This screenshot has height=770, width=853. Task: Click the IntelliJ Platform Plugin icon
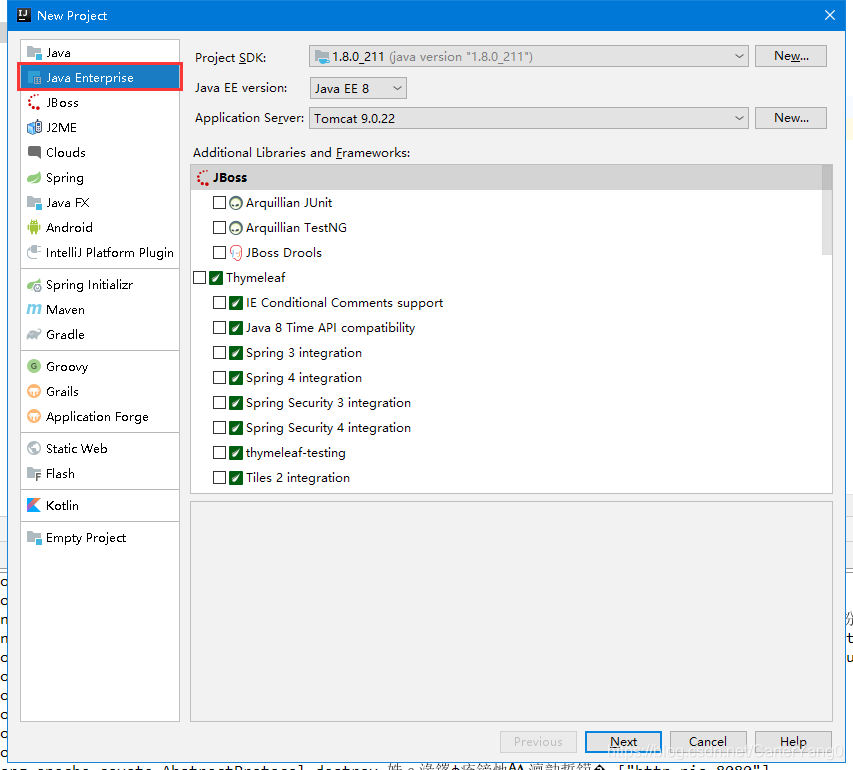click(x=34, y=252)
